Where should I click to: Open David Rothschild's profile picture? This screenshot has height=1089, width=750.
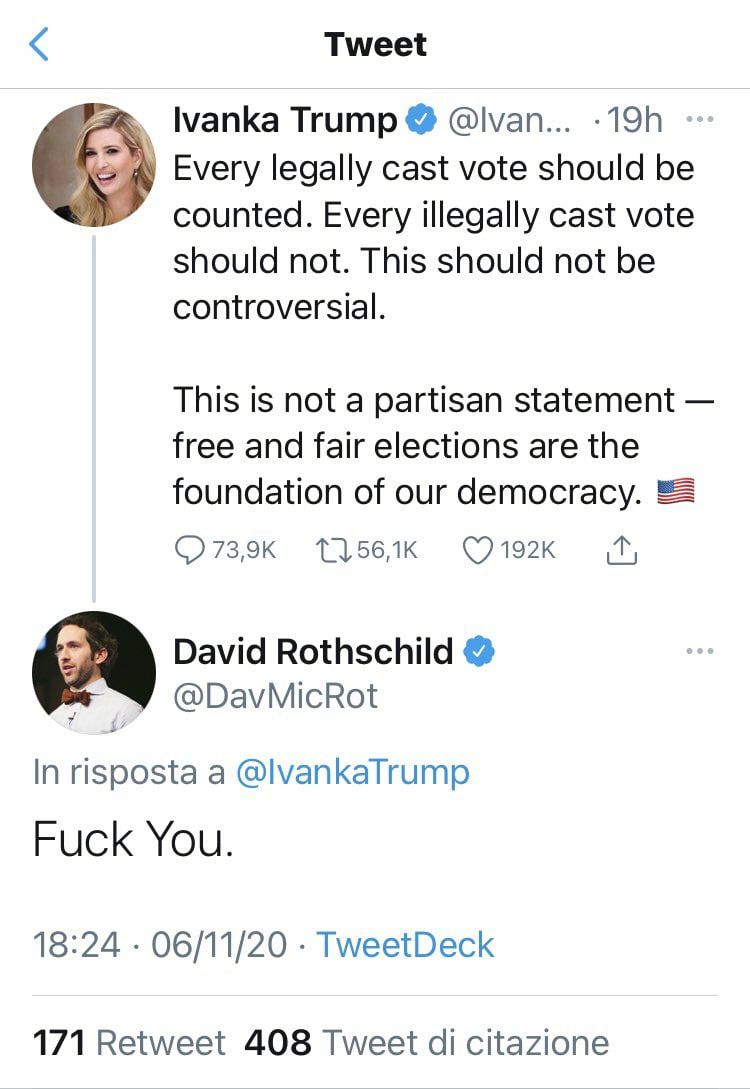pos(93,673)
